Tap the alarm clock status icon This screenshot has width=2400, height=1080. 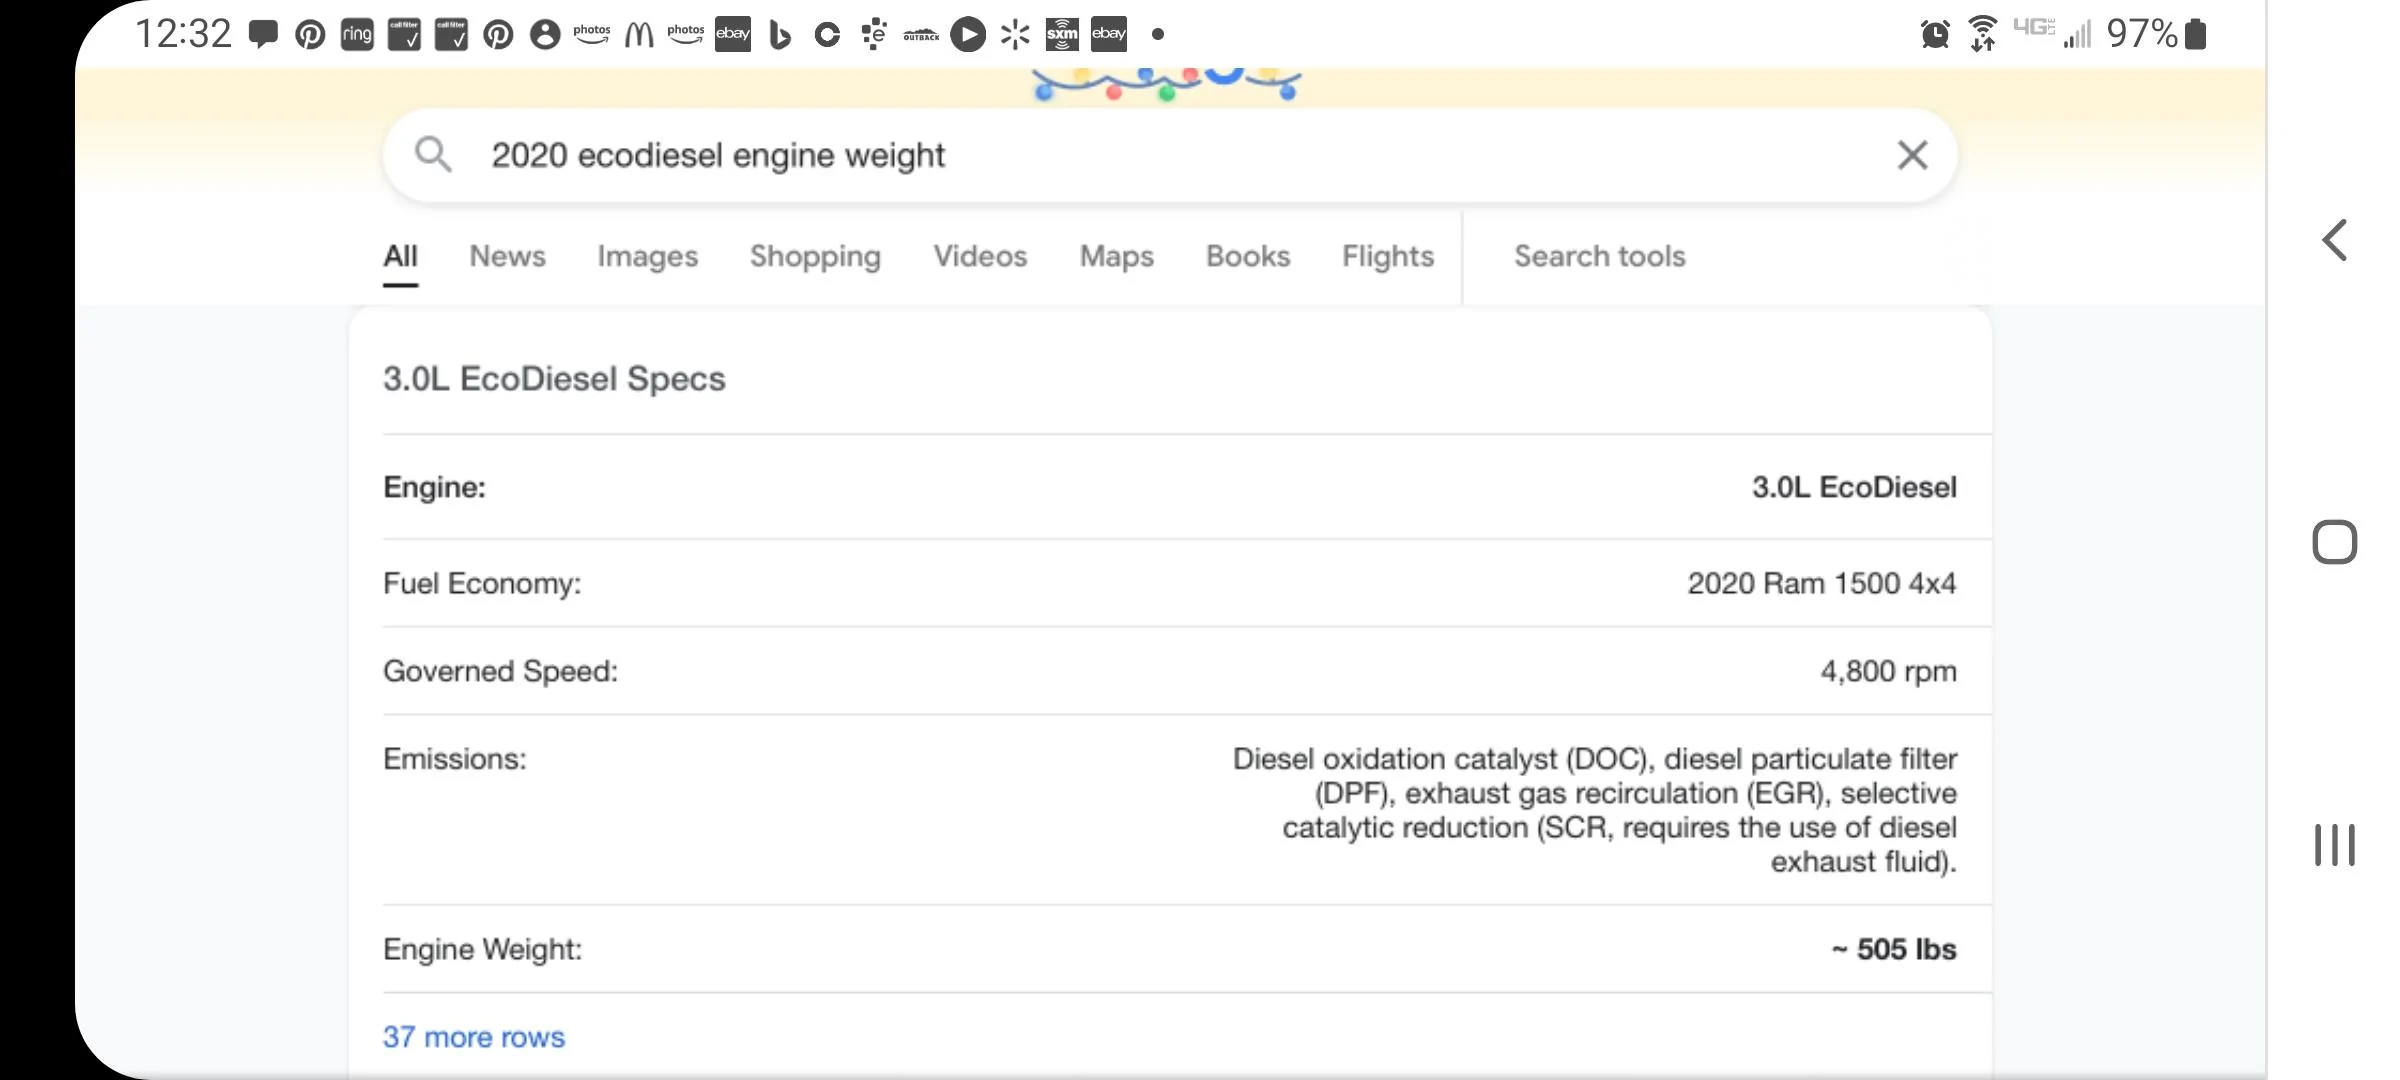(x=1936, y=34)
